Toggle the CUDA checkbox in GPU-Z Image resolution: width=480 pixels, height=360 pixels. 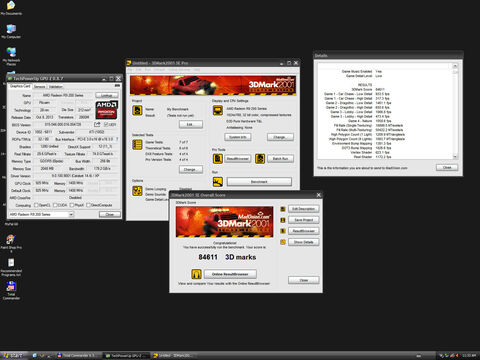pyautogui.click(x=55, y=205)
